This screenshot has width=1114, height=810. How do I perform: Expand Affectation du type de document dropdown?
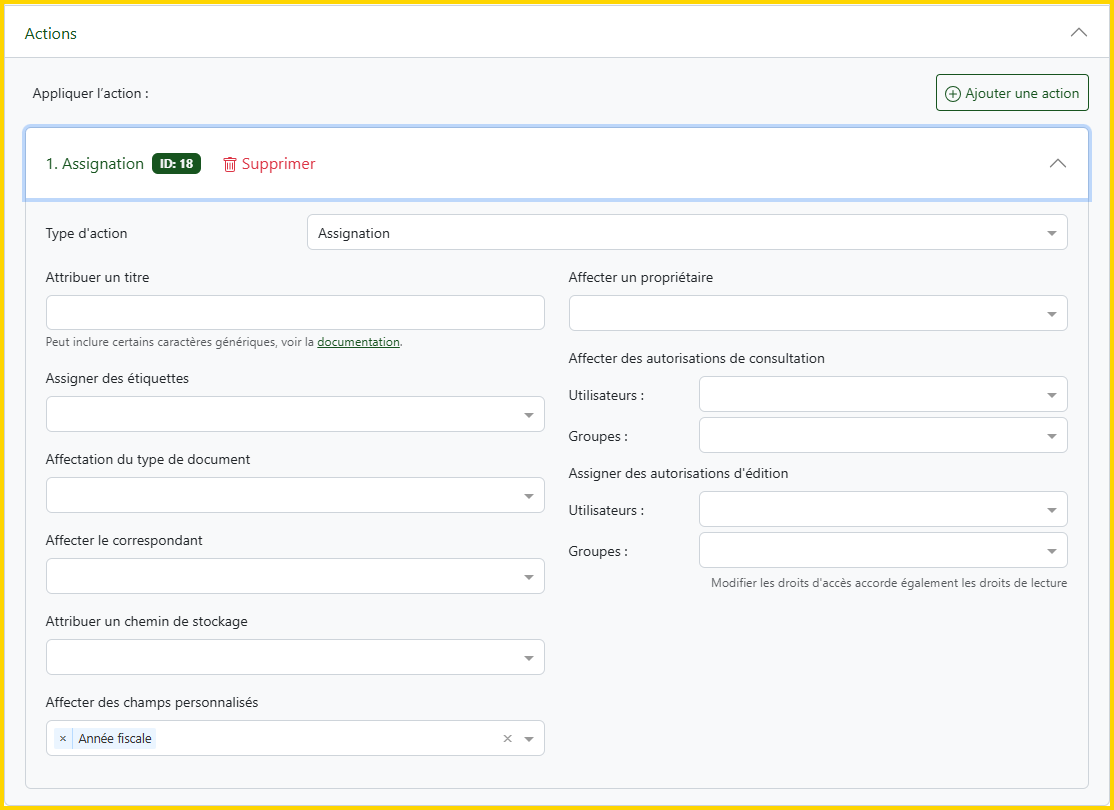[295, 495]
